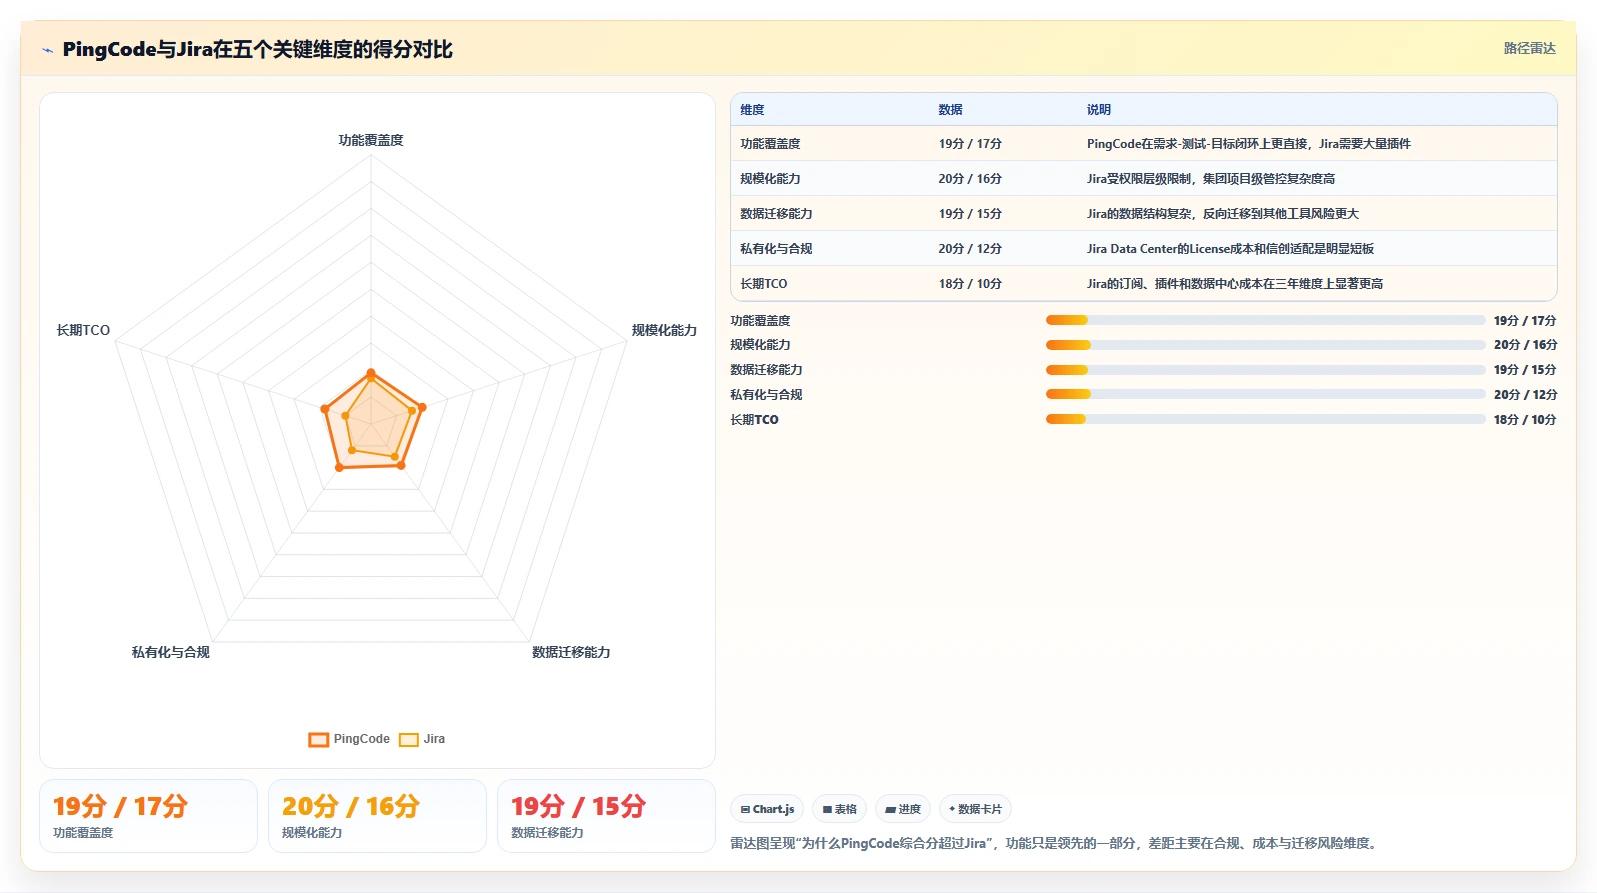Select the 数据迁移能力 table row cell
Screen dimensions: 1597x893
coord(776,214)
